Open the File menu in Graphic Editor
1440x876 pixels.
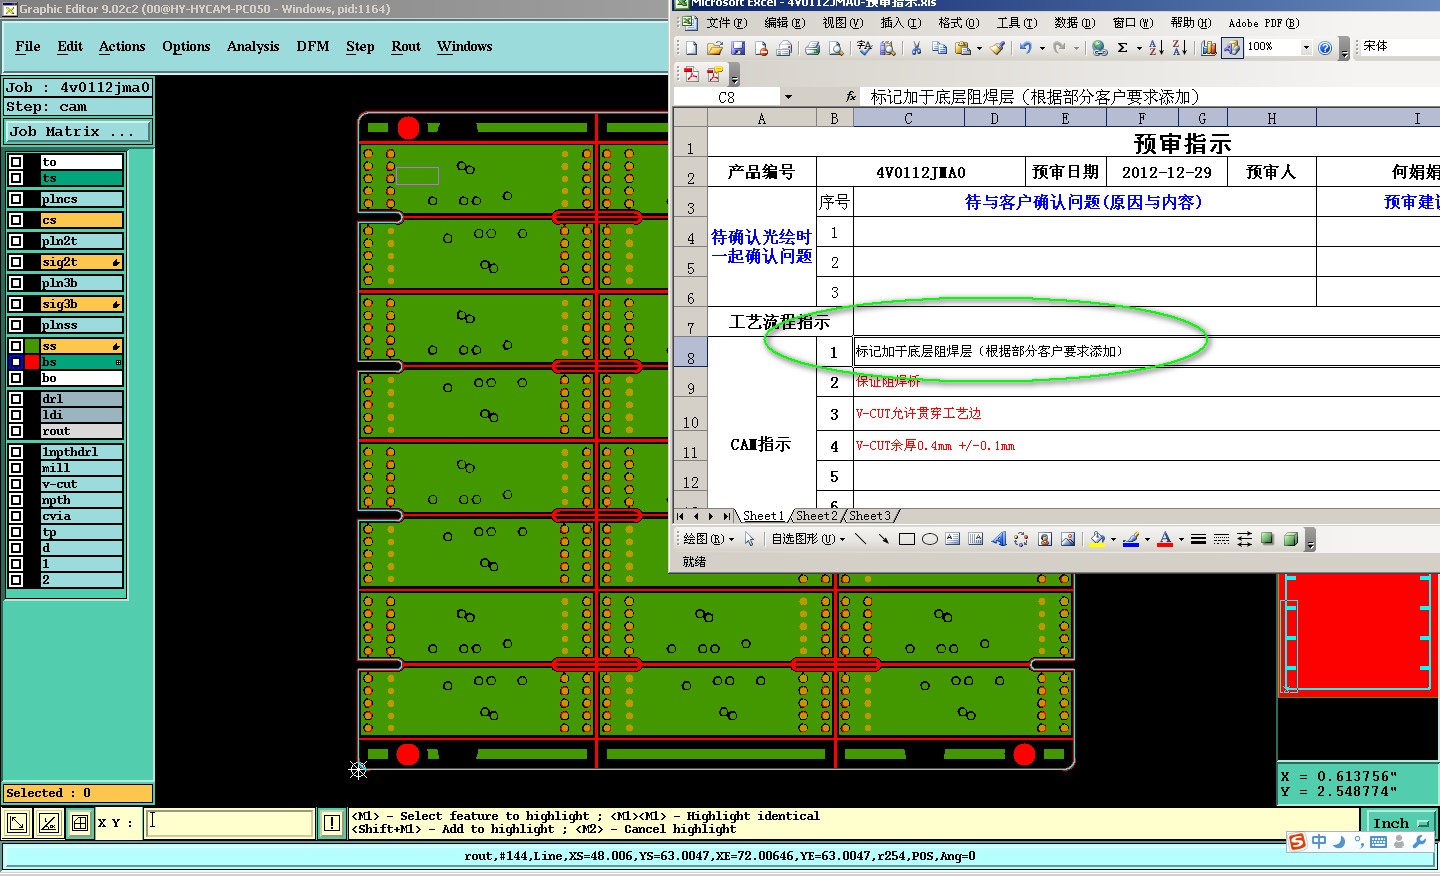point(28,46)
